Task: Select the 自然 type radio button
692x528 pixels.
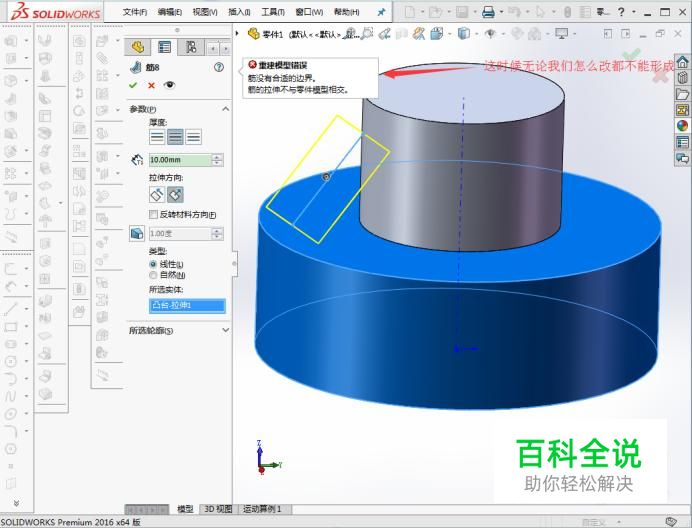Action: coord(153,275)
